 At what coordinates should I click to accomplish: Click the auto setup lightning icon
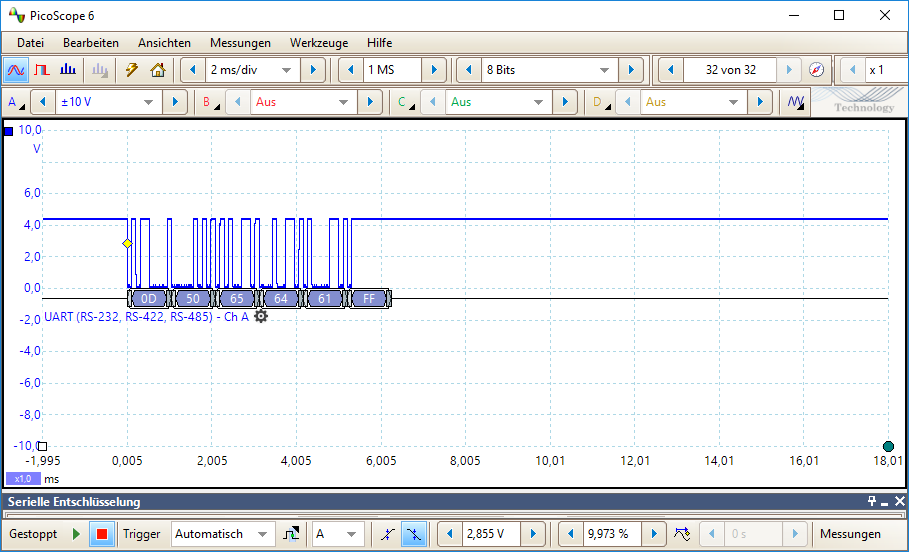coord(131,70)
